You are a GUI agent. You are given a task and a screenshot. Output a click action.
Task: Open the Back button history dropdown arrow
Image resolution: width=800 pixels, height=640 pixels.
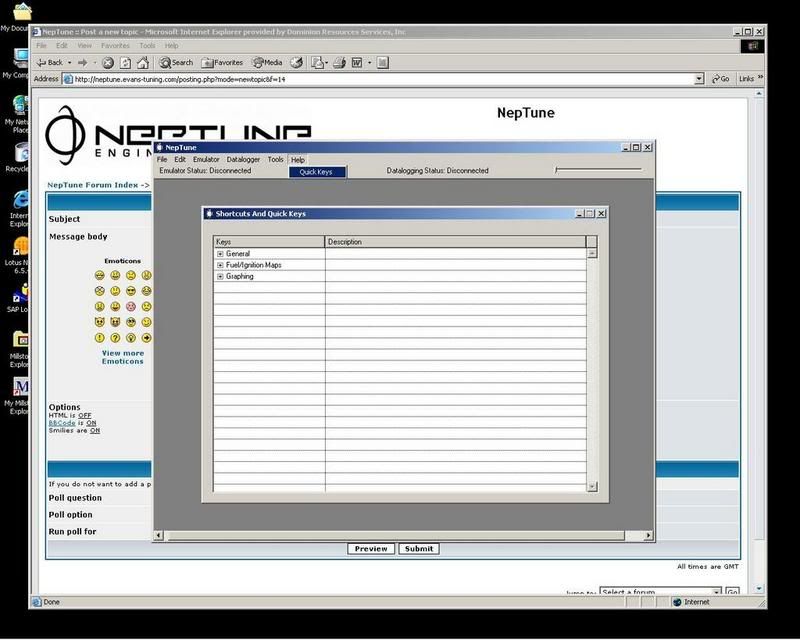[69, 63]
